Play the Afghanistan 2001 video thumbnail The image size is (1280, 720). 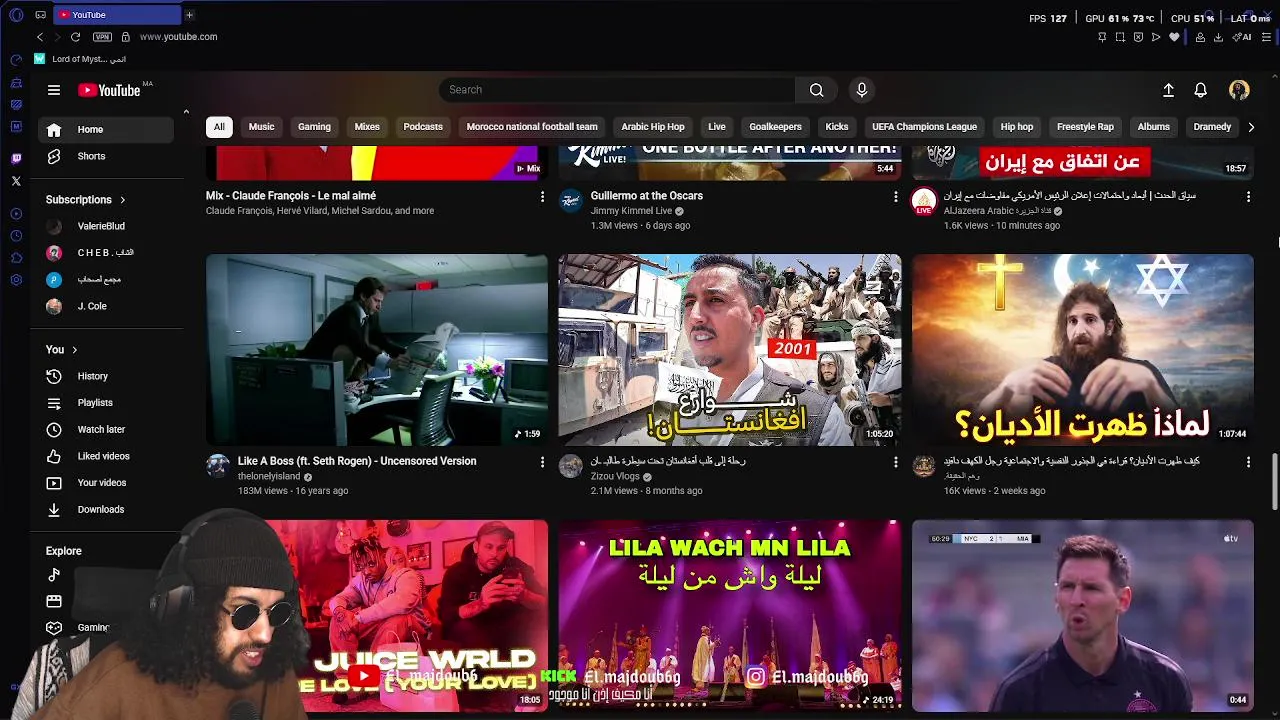pos(730,349)
